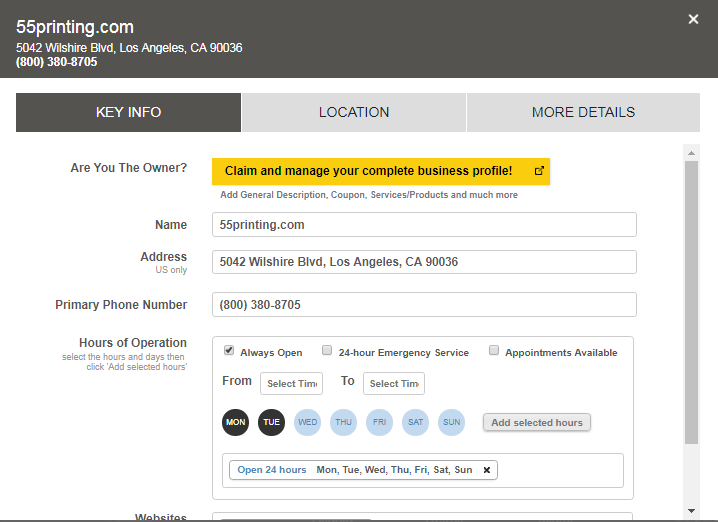718x522 pixels.
Task: Open the From time dropdown
Action: pyautogui.click(x=291, y=383)
